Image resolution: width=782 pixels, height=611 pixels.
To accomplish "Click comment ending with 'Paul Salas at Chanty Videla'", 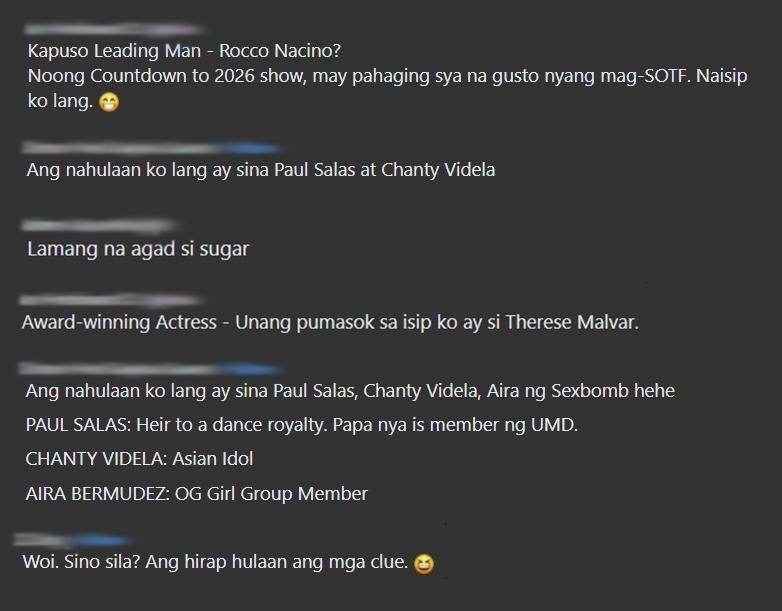I will 261,170.
